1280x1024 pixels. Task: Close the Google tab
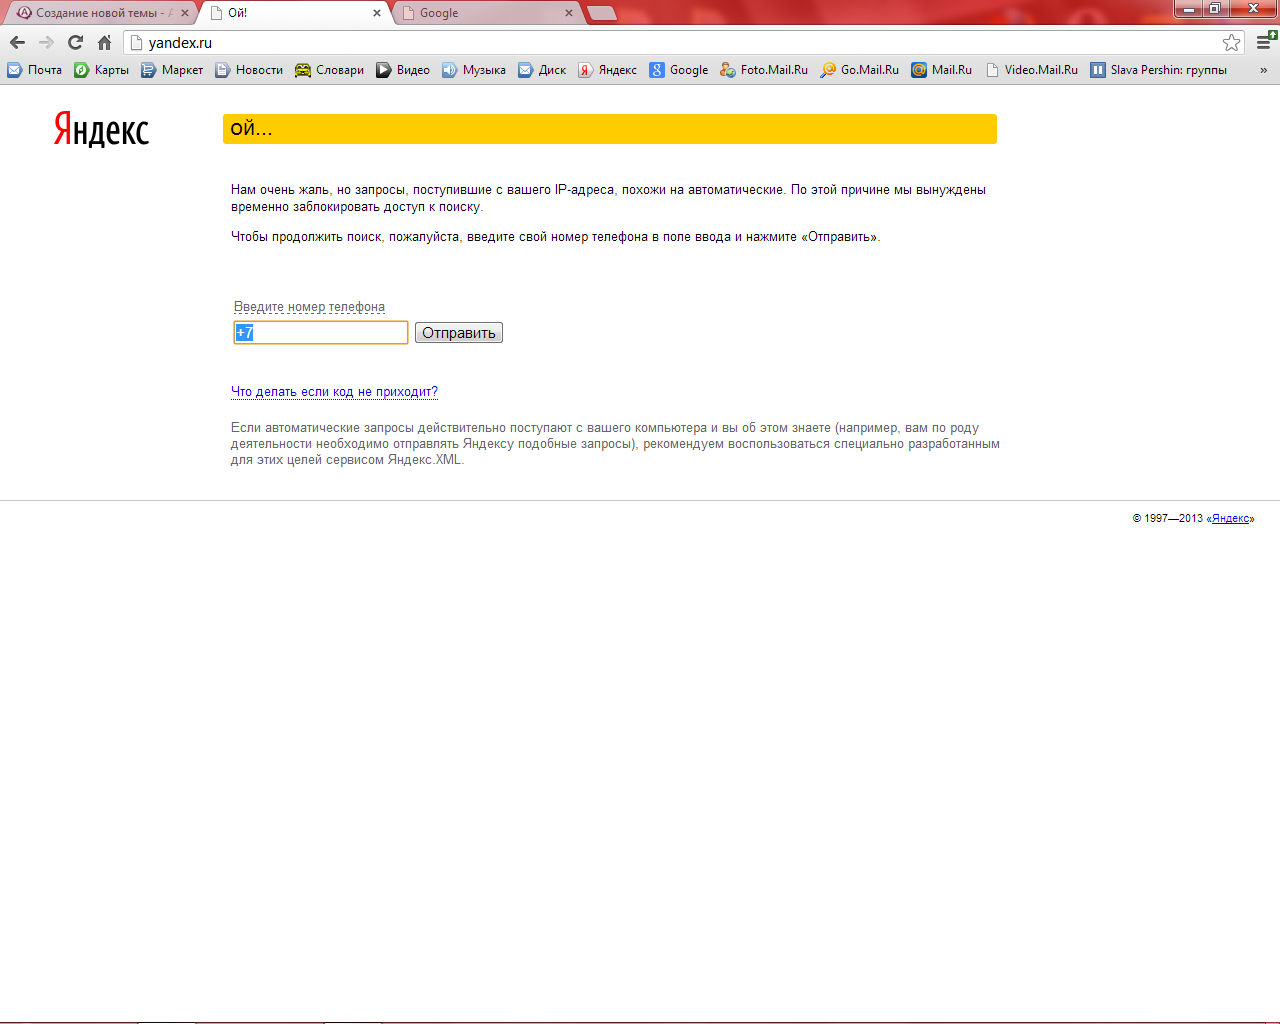coord(569,13)
